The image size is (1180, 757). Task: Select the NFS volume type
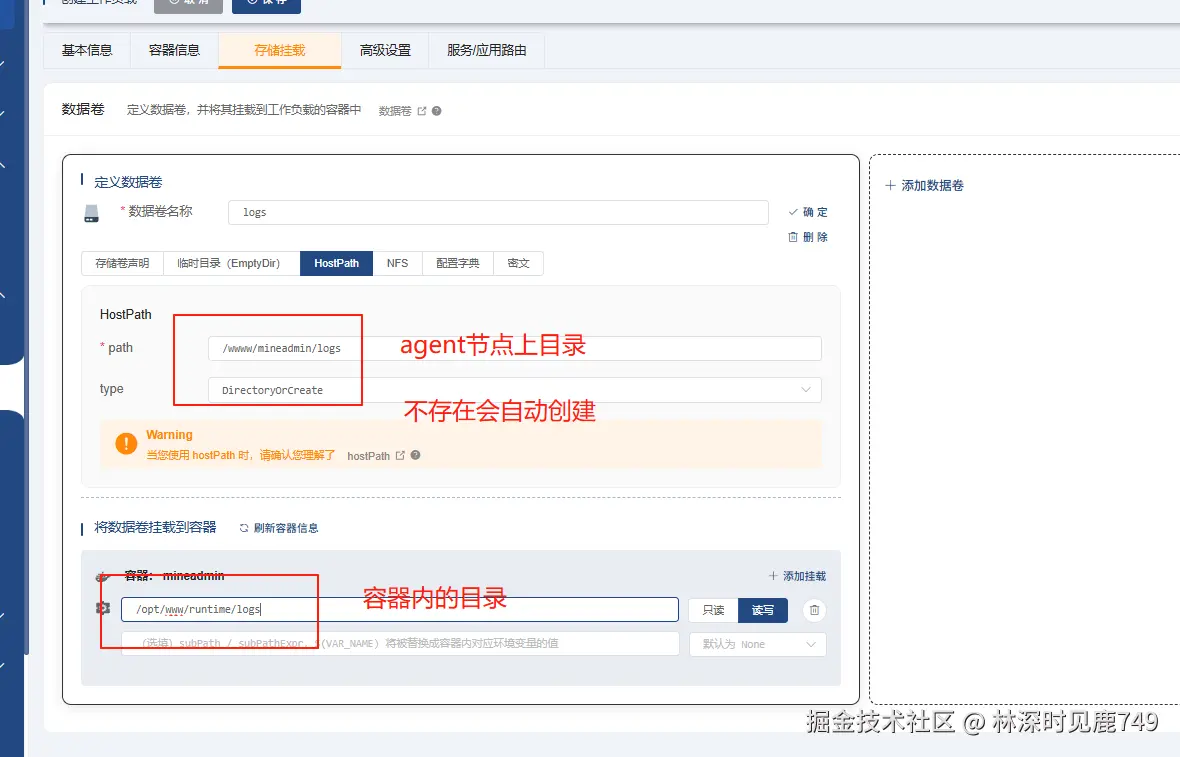397,263
